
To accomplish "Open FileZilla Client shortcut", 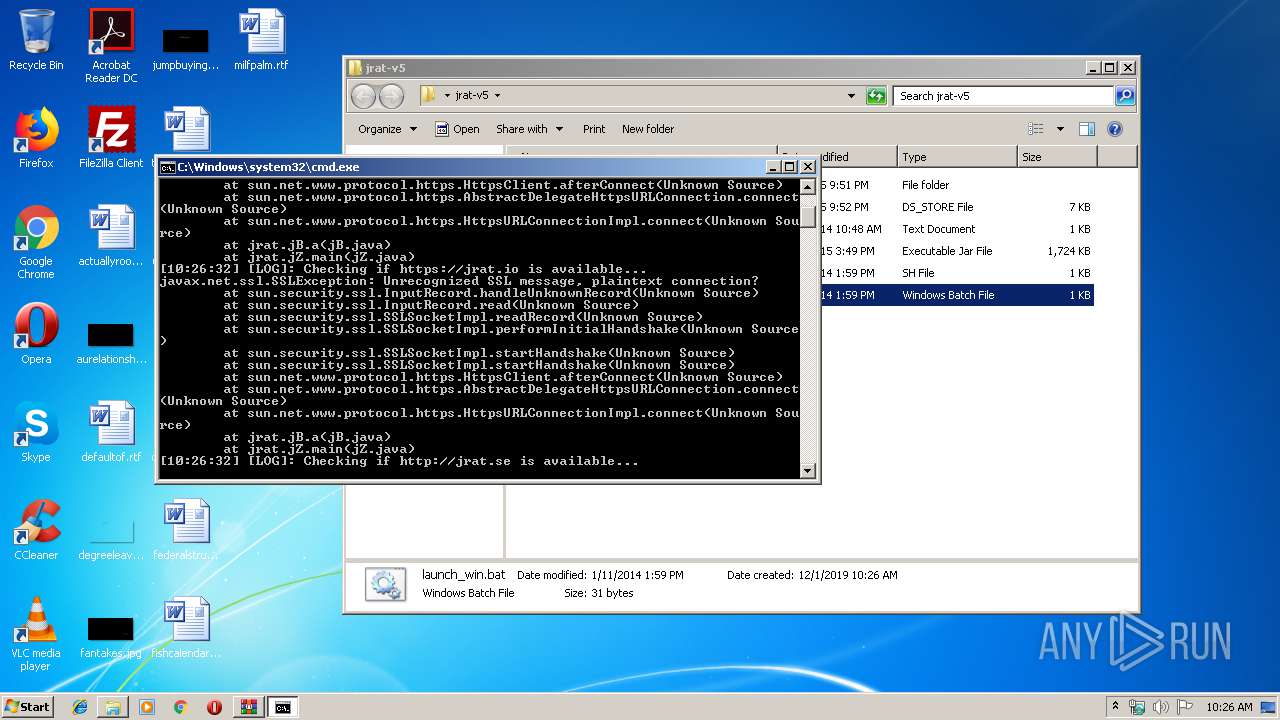I will click(x=111, y=138).
